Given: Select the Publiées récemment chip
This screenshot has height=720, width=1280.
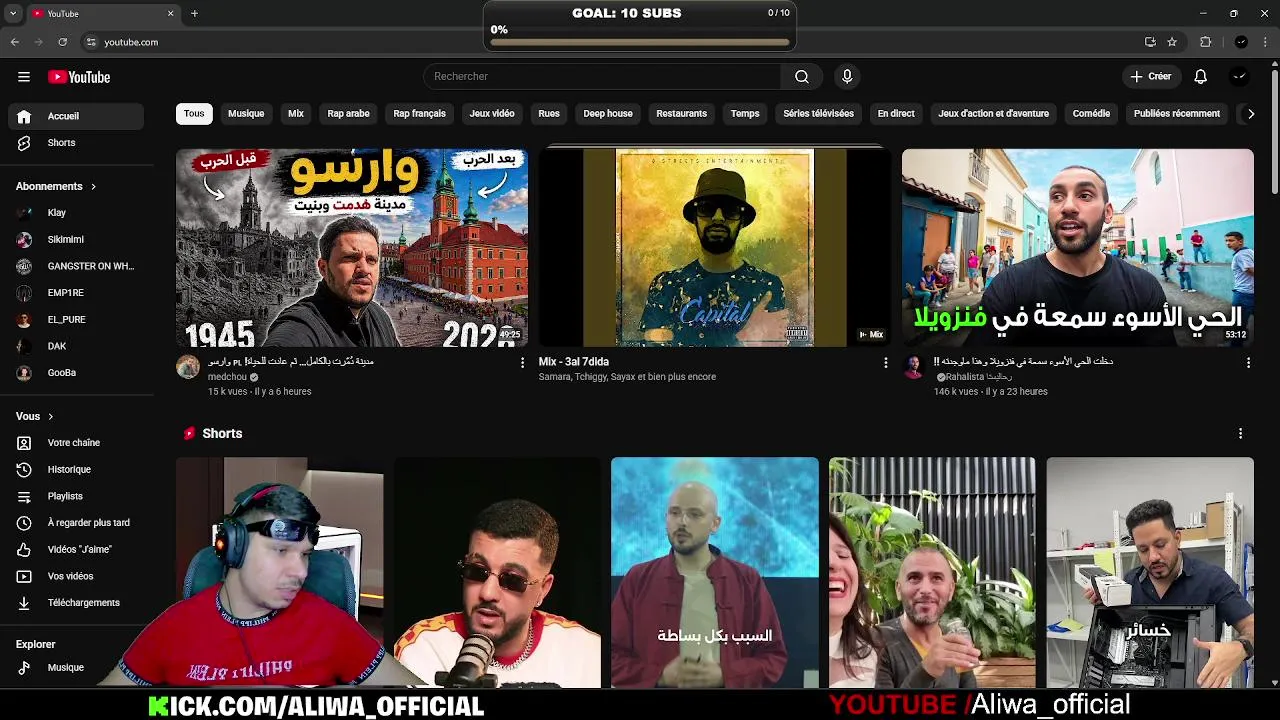Looking at the screenshot, I should coord(1176,114).
